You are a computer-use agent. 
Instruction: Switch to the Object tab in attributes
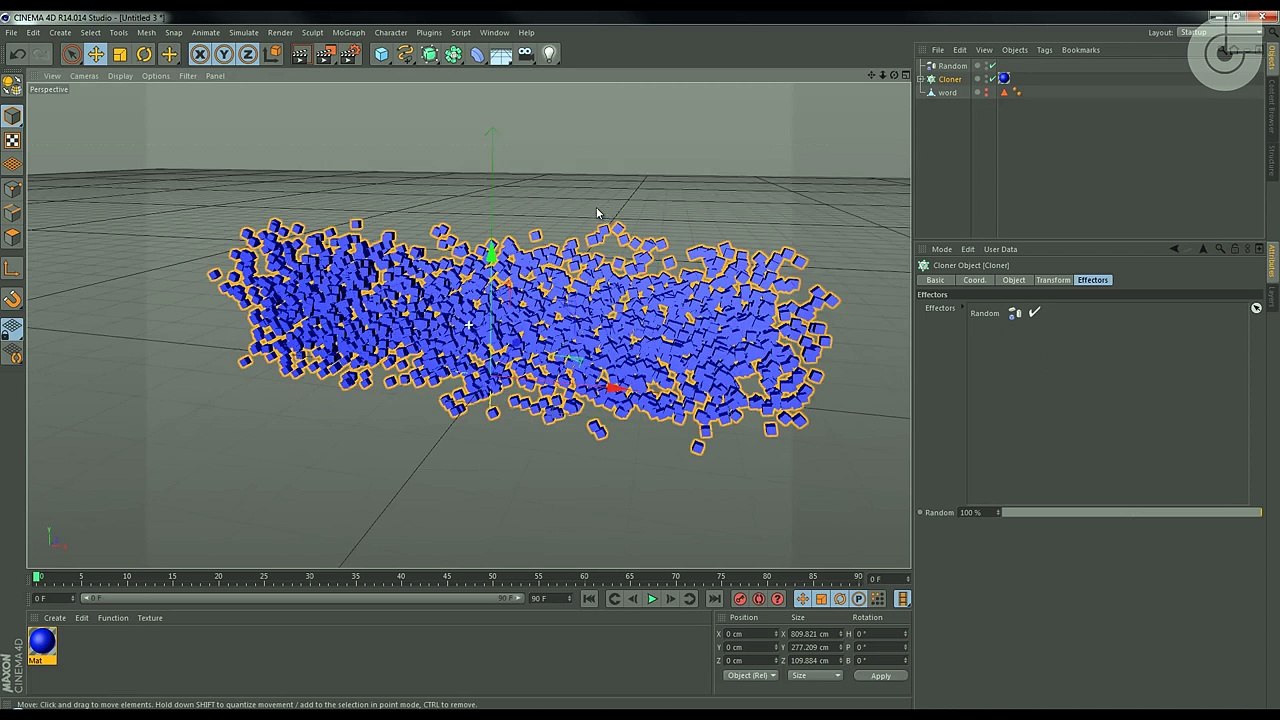(1014, 280)
